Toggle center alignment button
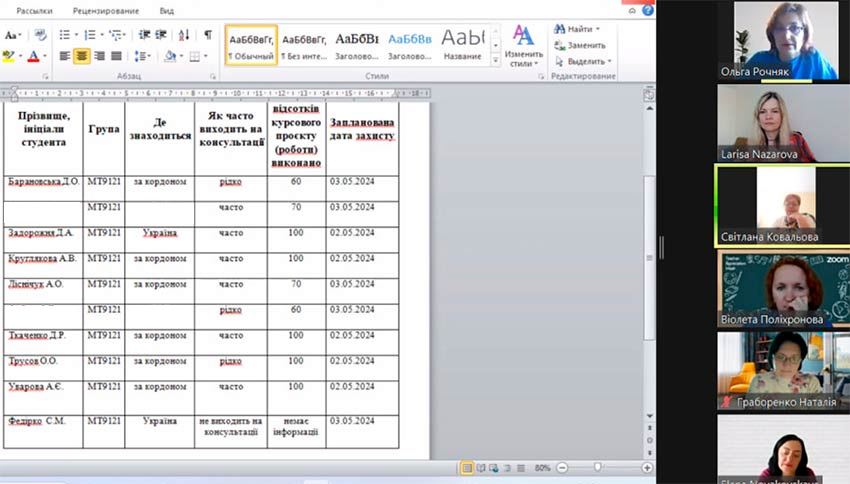This screenshot has height=484, width=850. 82,56
